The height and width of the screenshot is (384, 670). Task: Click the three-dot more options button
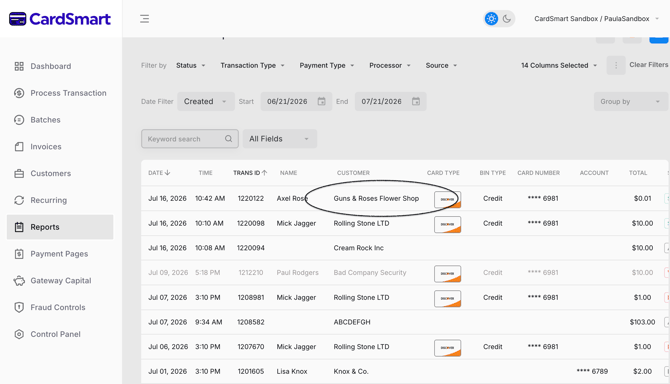pyautogui.click(x=616, y=65)
